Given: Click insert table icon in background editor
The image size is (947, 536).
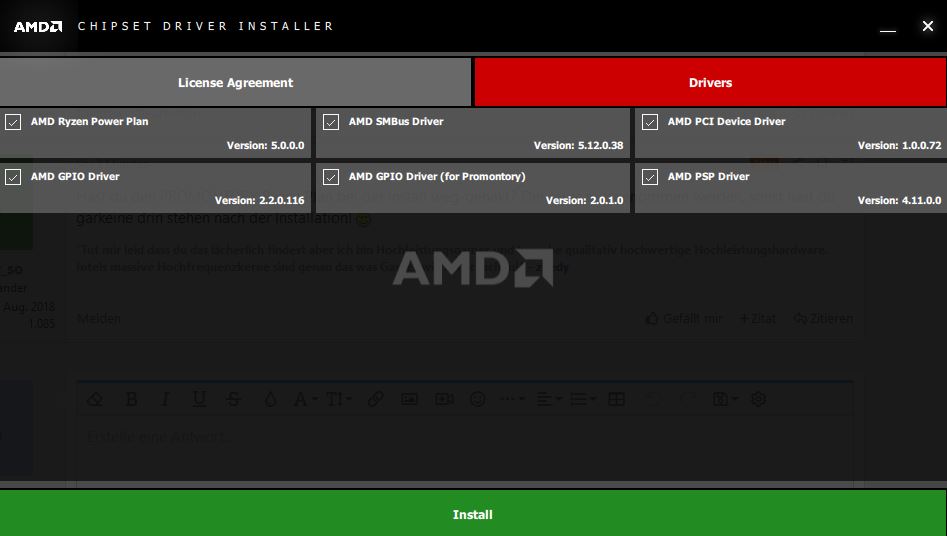Looking at the screenshot, I should point(616,399).
